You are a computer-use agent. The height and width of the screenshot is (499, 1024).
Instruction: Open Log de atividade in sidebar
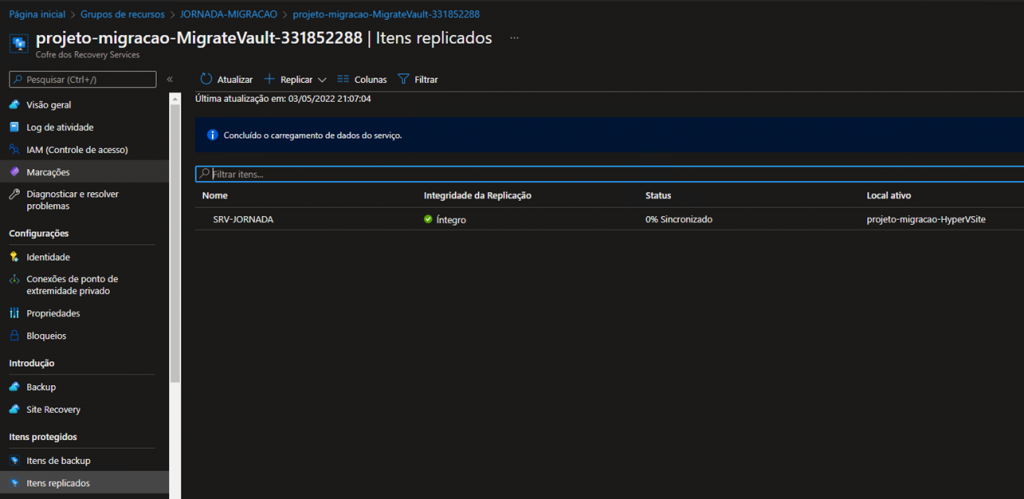[x=60, y=127]
